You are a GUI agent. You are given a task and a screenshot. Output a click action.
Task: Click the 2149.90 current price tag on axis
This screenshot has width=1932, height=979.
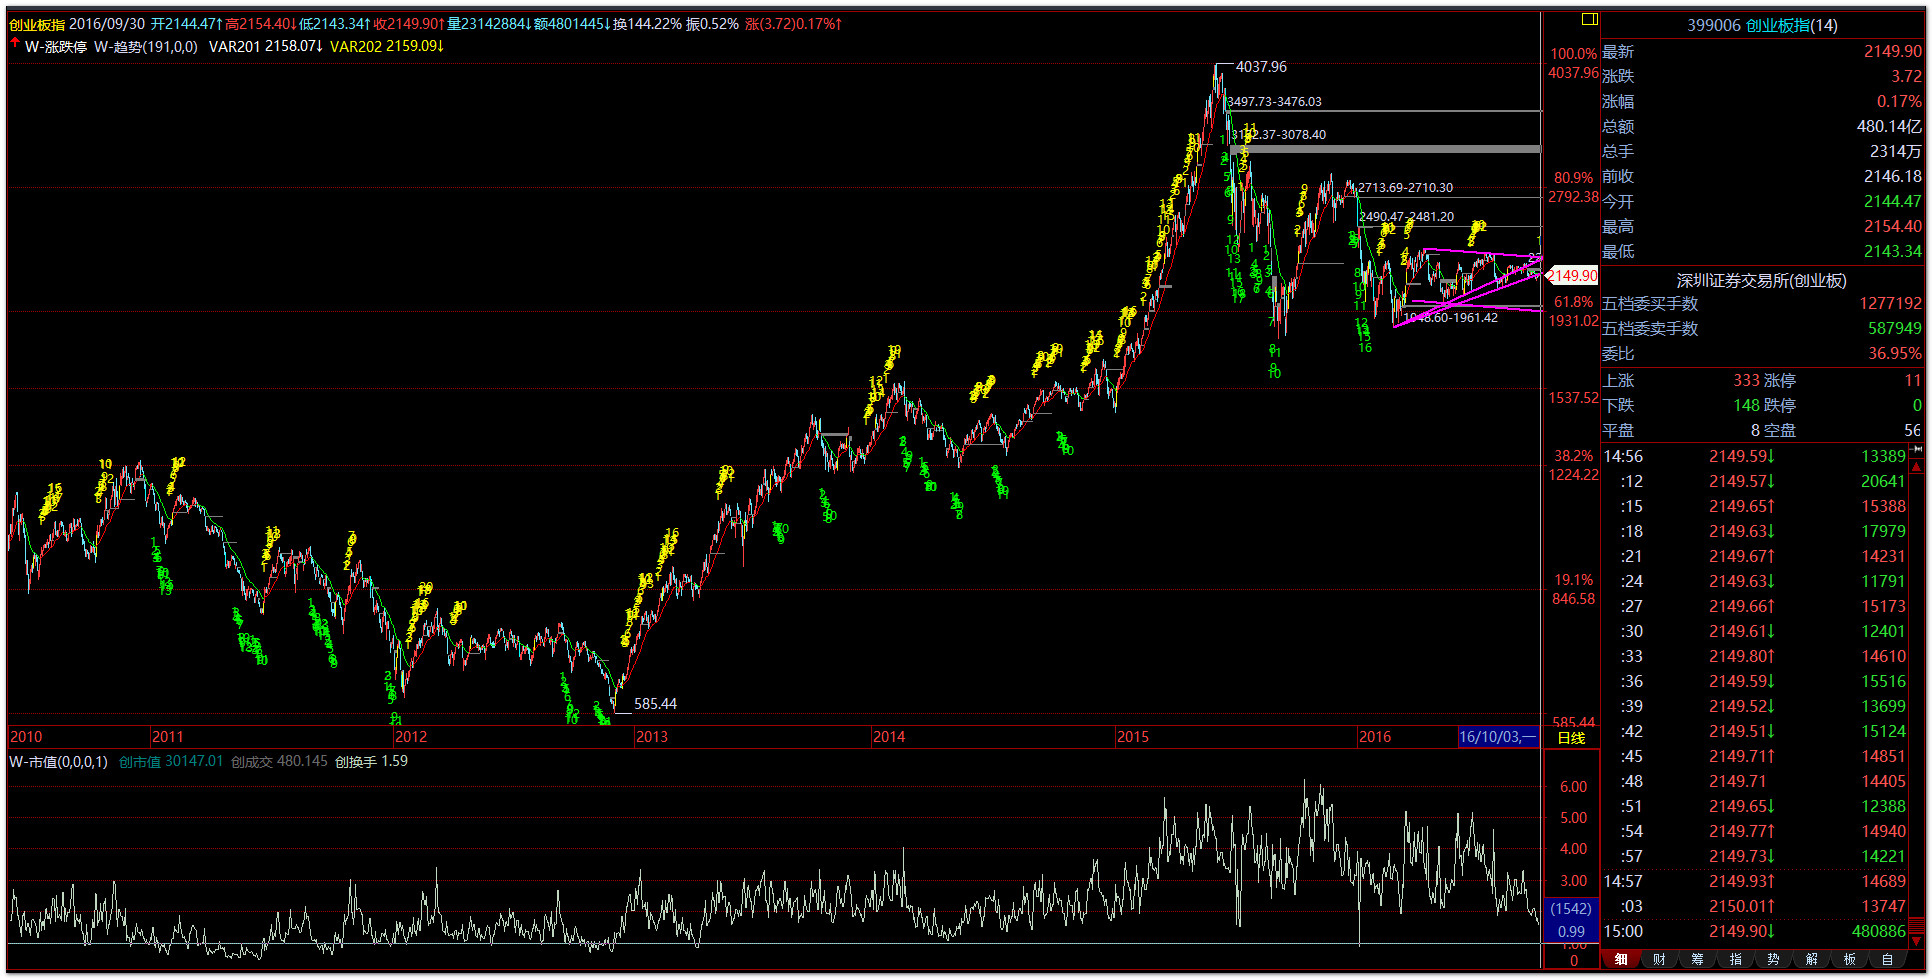click(1572, 275)
